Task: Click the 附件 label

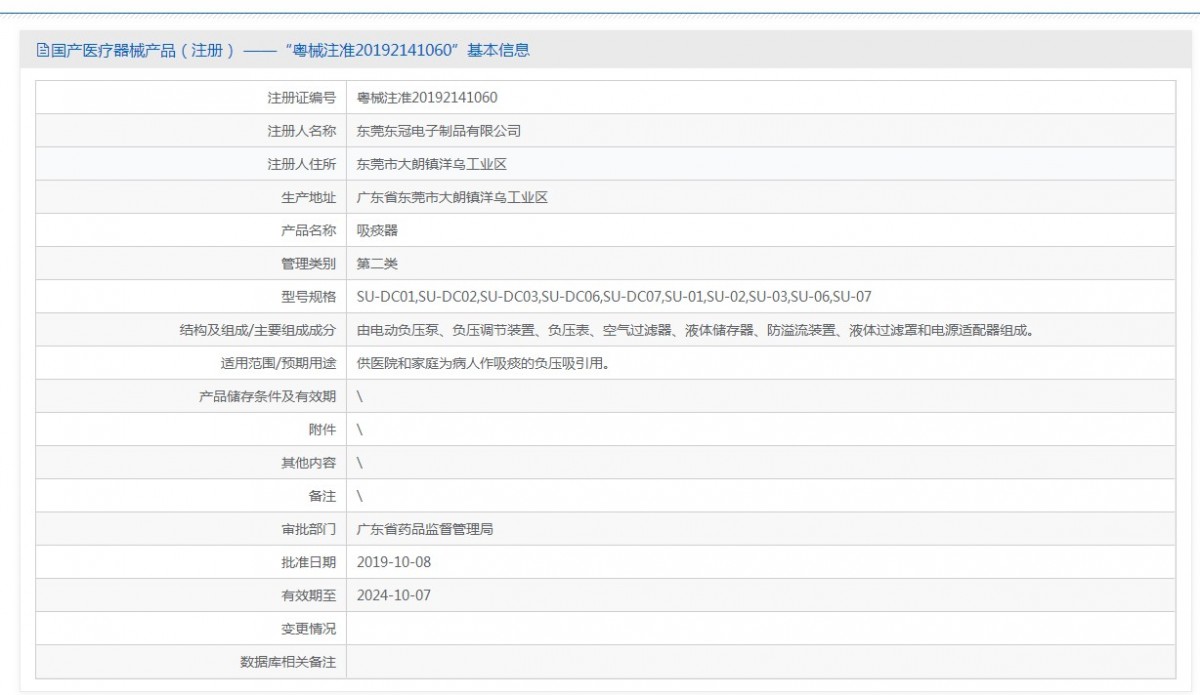Action: [322, 429]
